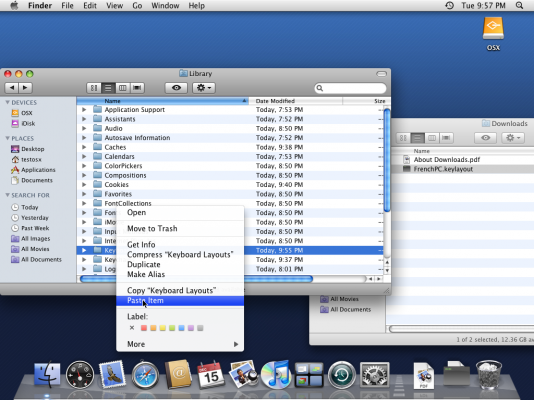Choose Get Info in context menu

point(180,245)
